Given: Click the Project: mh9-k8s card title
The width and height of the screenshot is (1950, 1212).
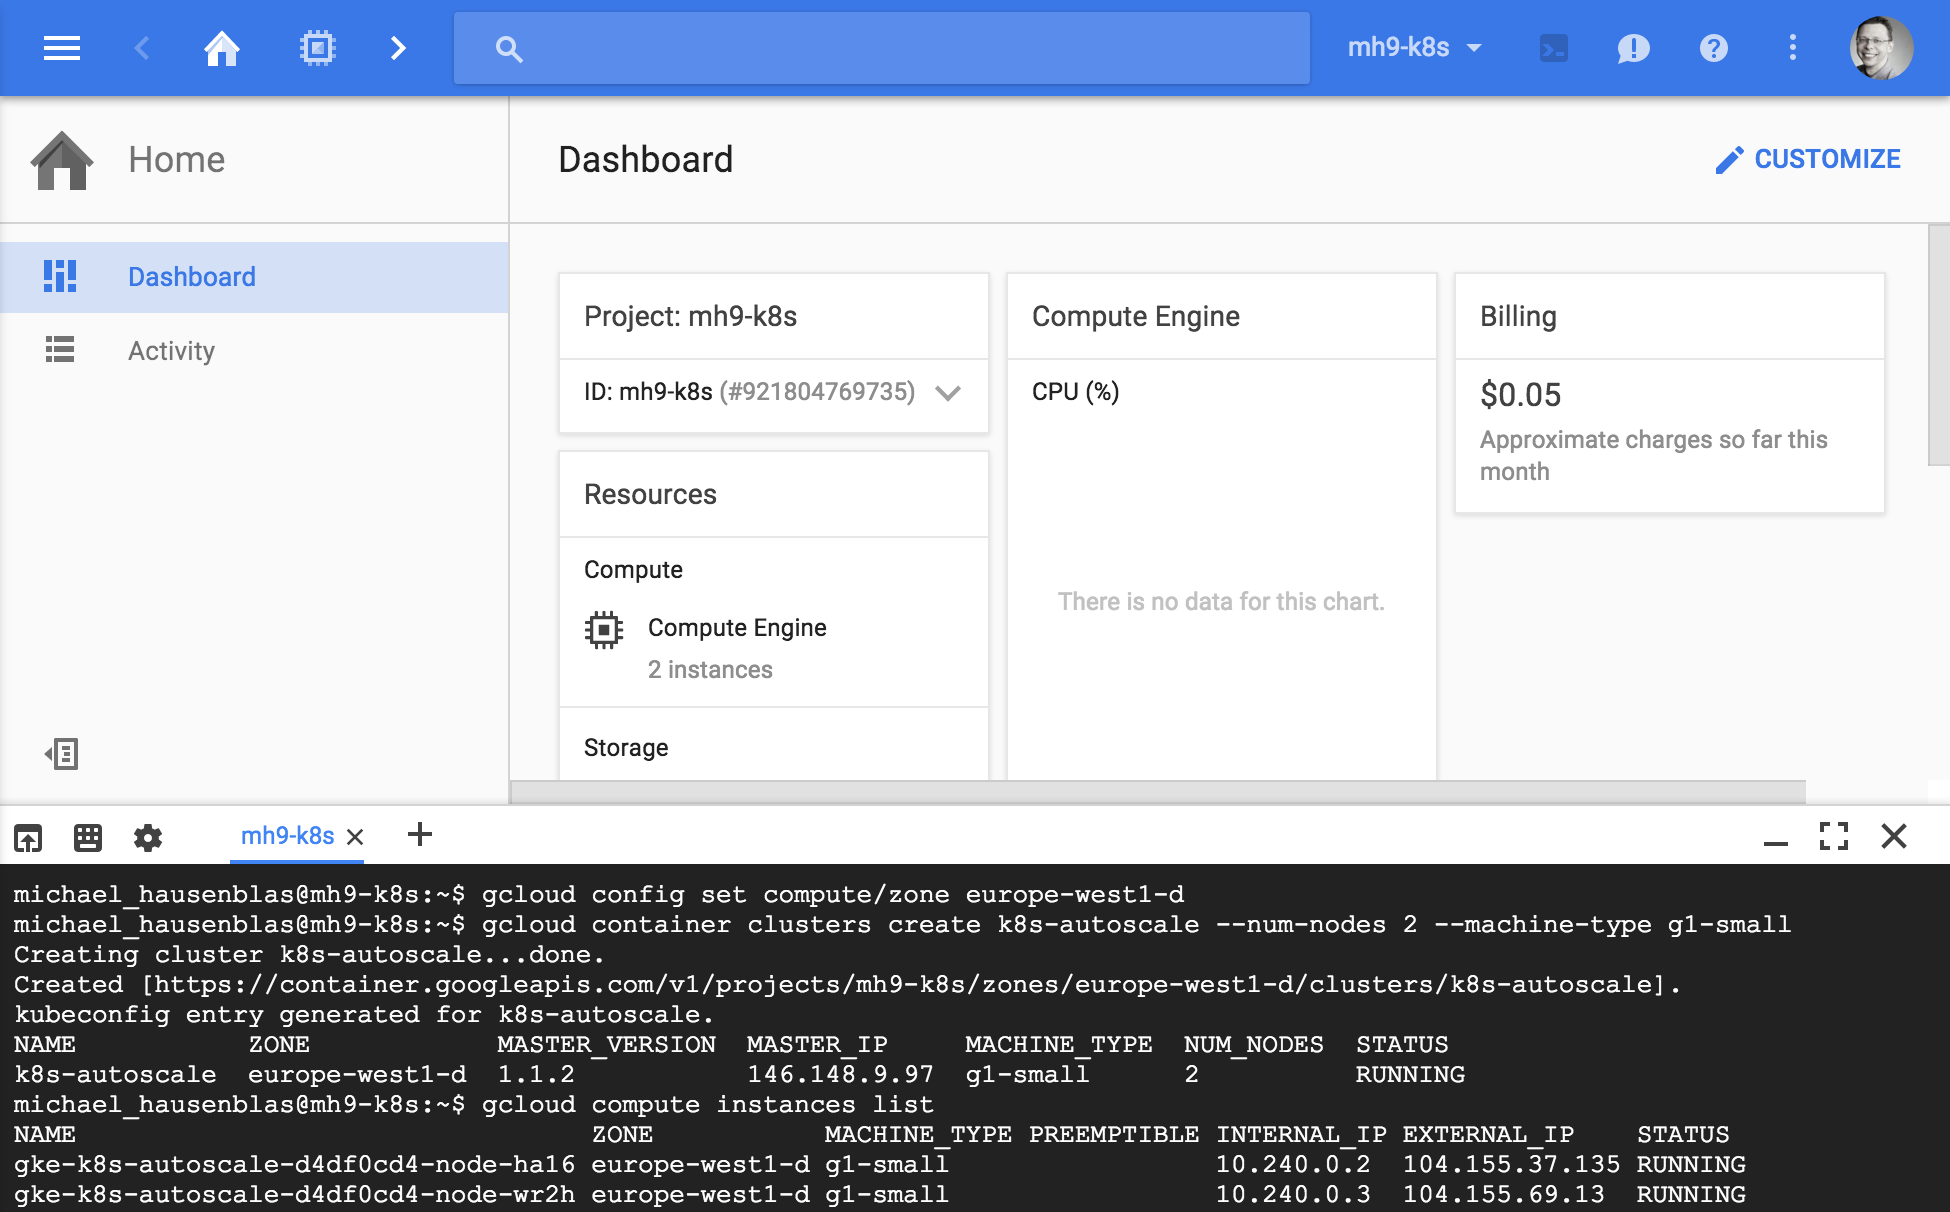Looking at the screenshot, I should 690,316.
